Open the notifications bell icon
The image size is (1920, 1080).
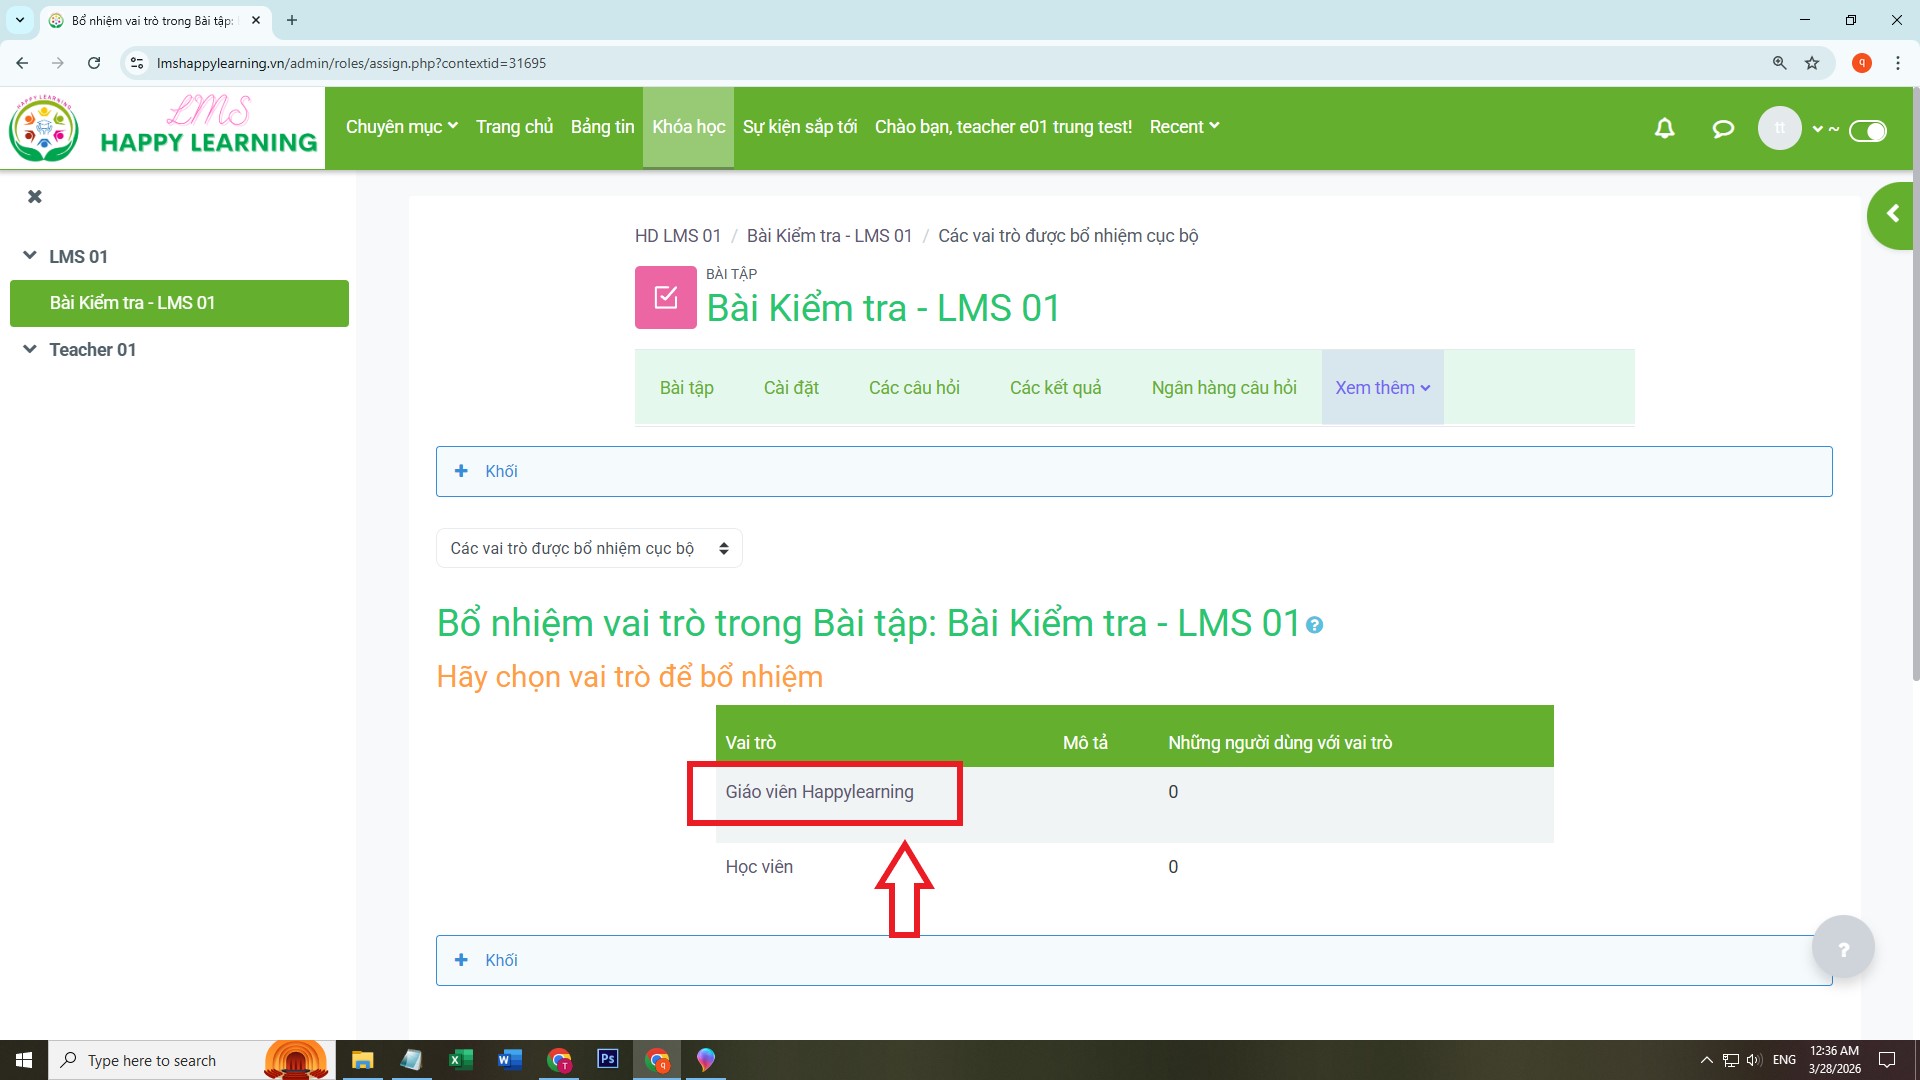[x=1664, y=128]
